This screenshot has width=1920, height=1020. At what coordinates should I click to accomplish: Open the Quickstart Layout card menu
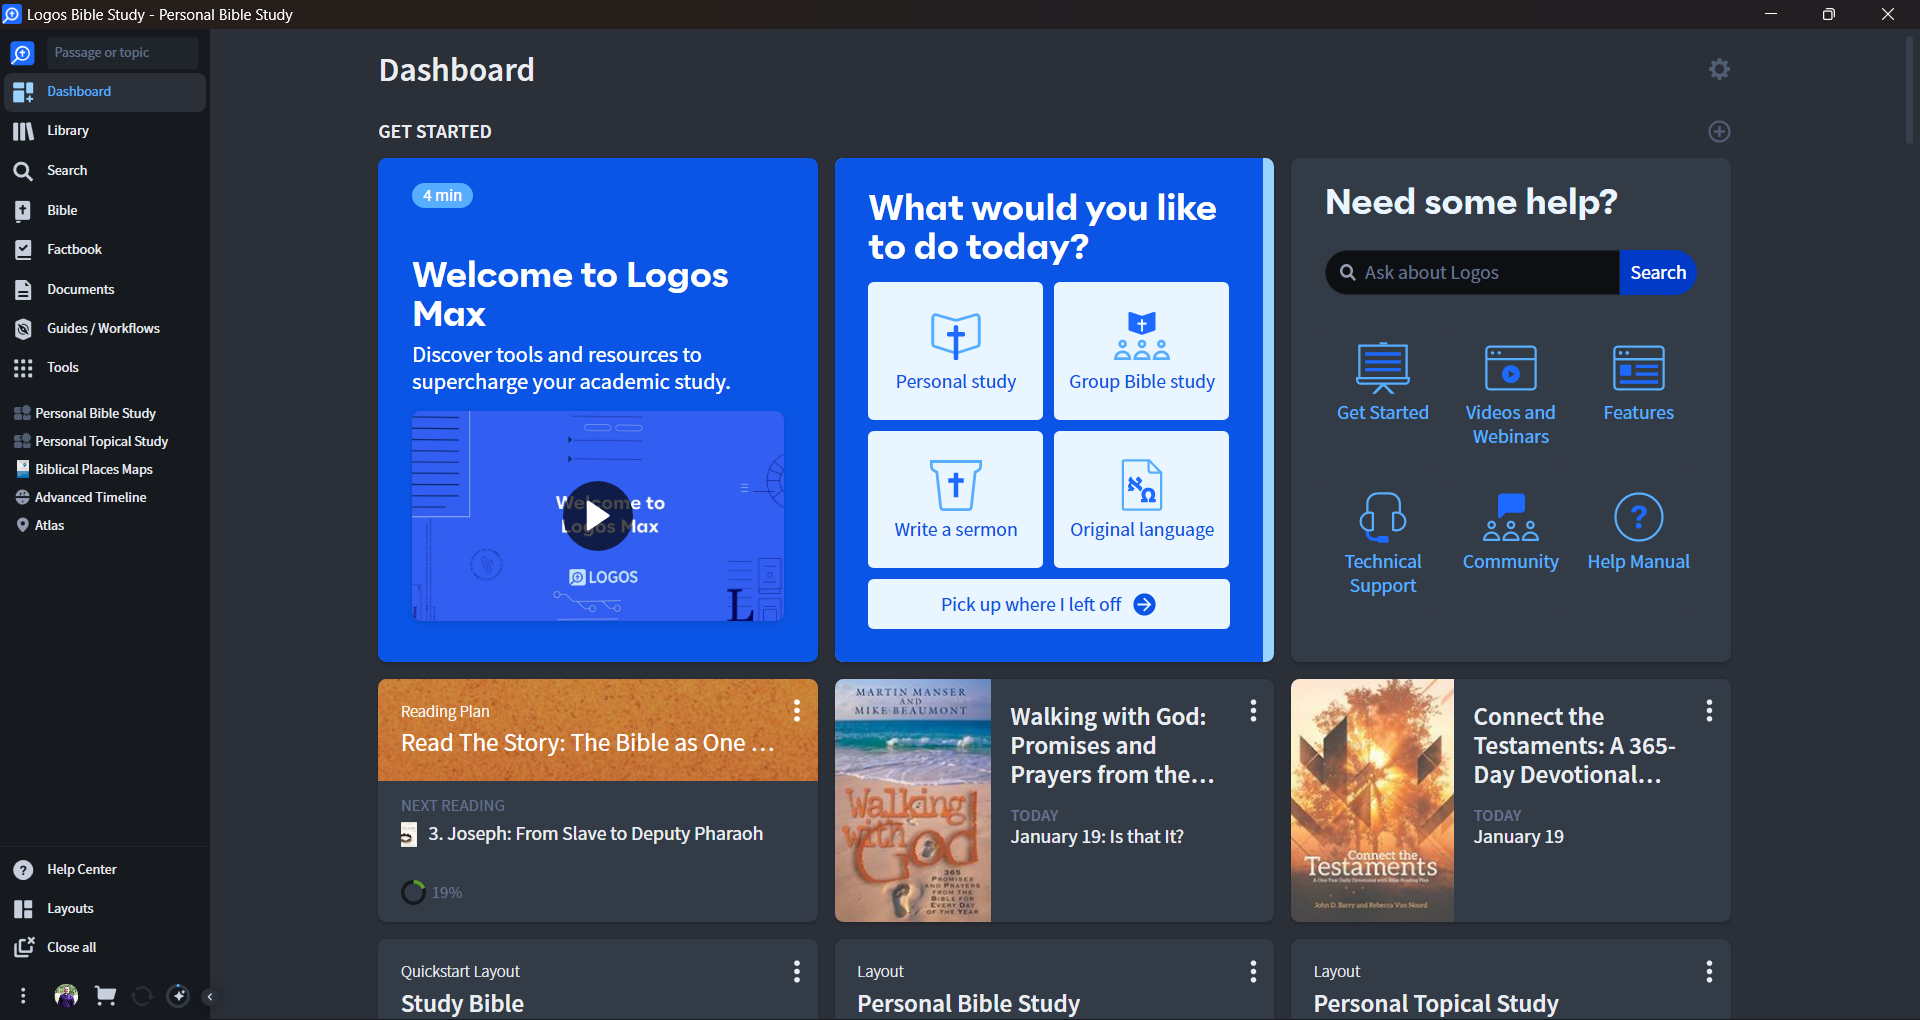click(x=797, y=971)
